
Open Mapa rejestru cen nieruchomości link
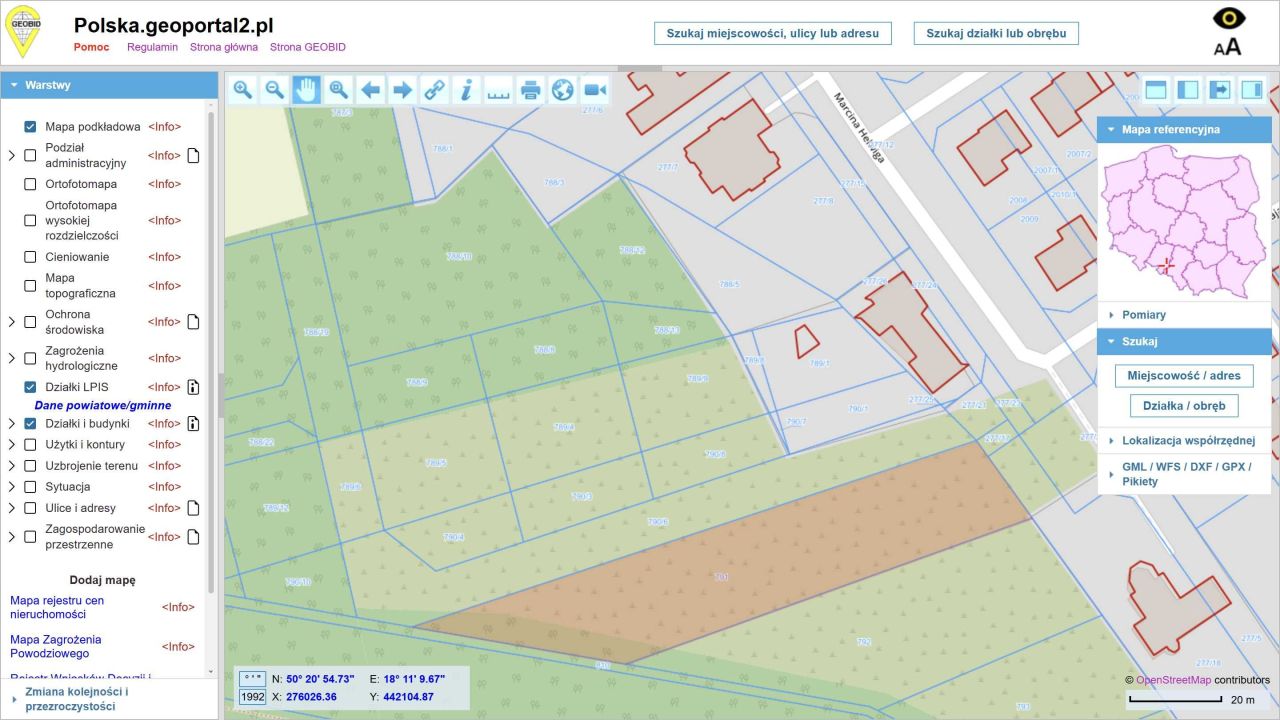57,607
